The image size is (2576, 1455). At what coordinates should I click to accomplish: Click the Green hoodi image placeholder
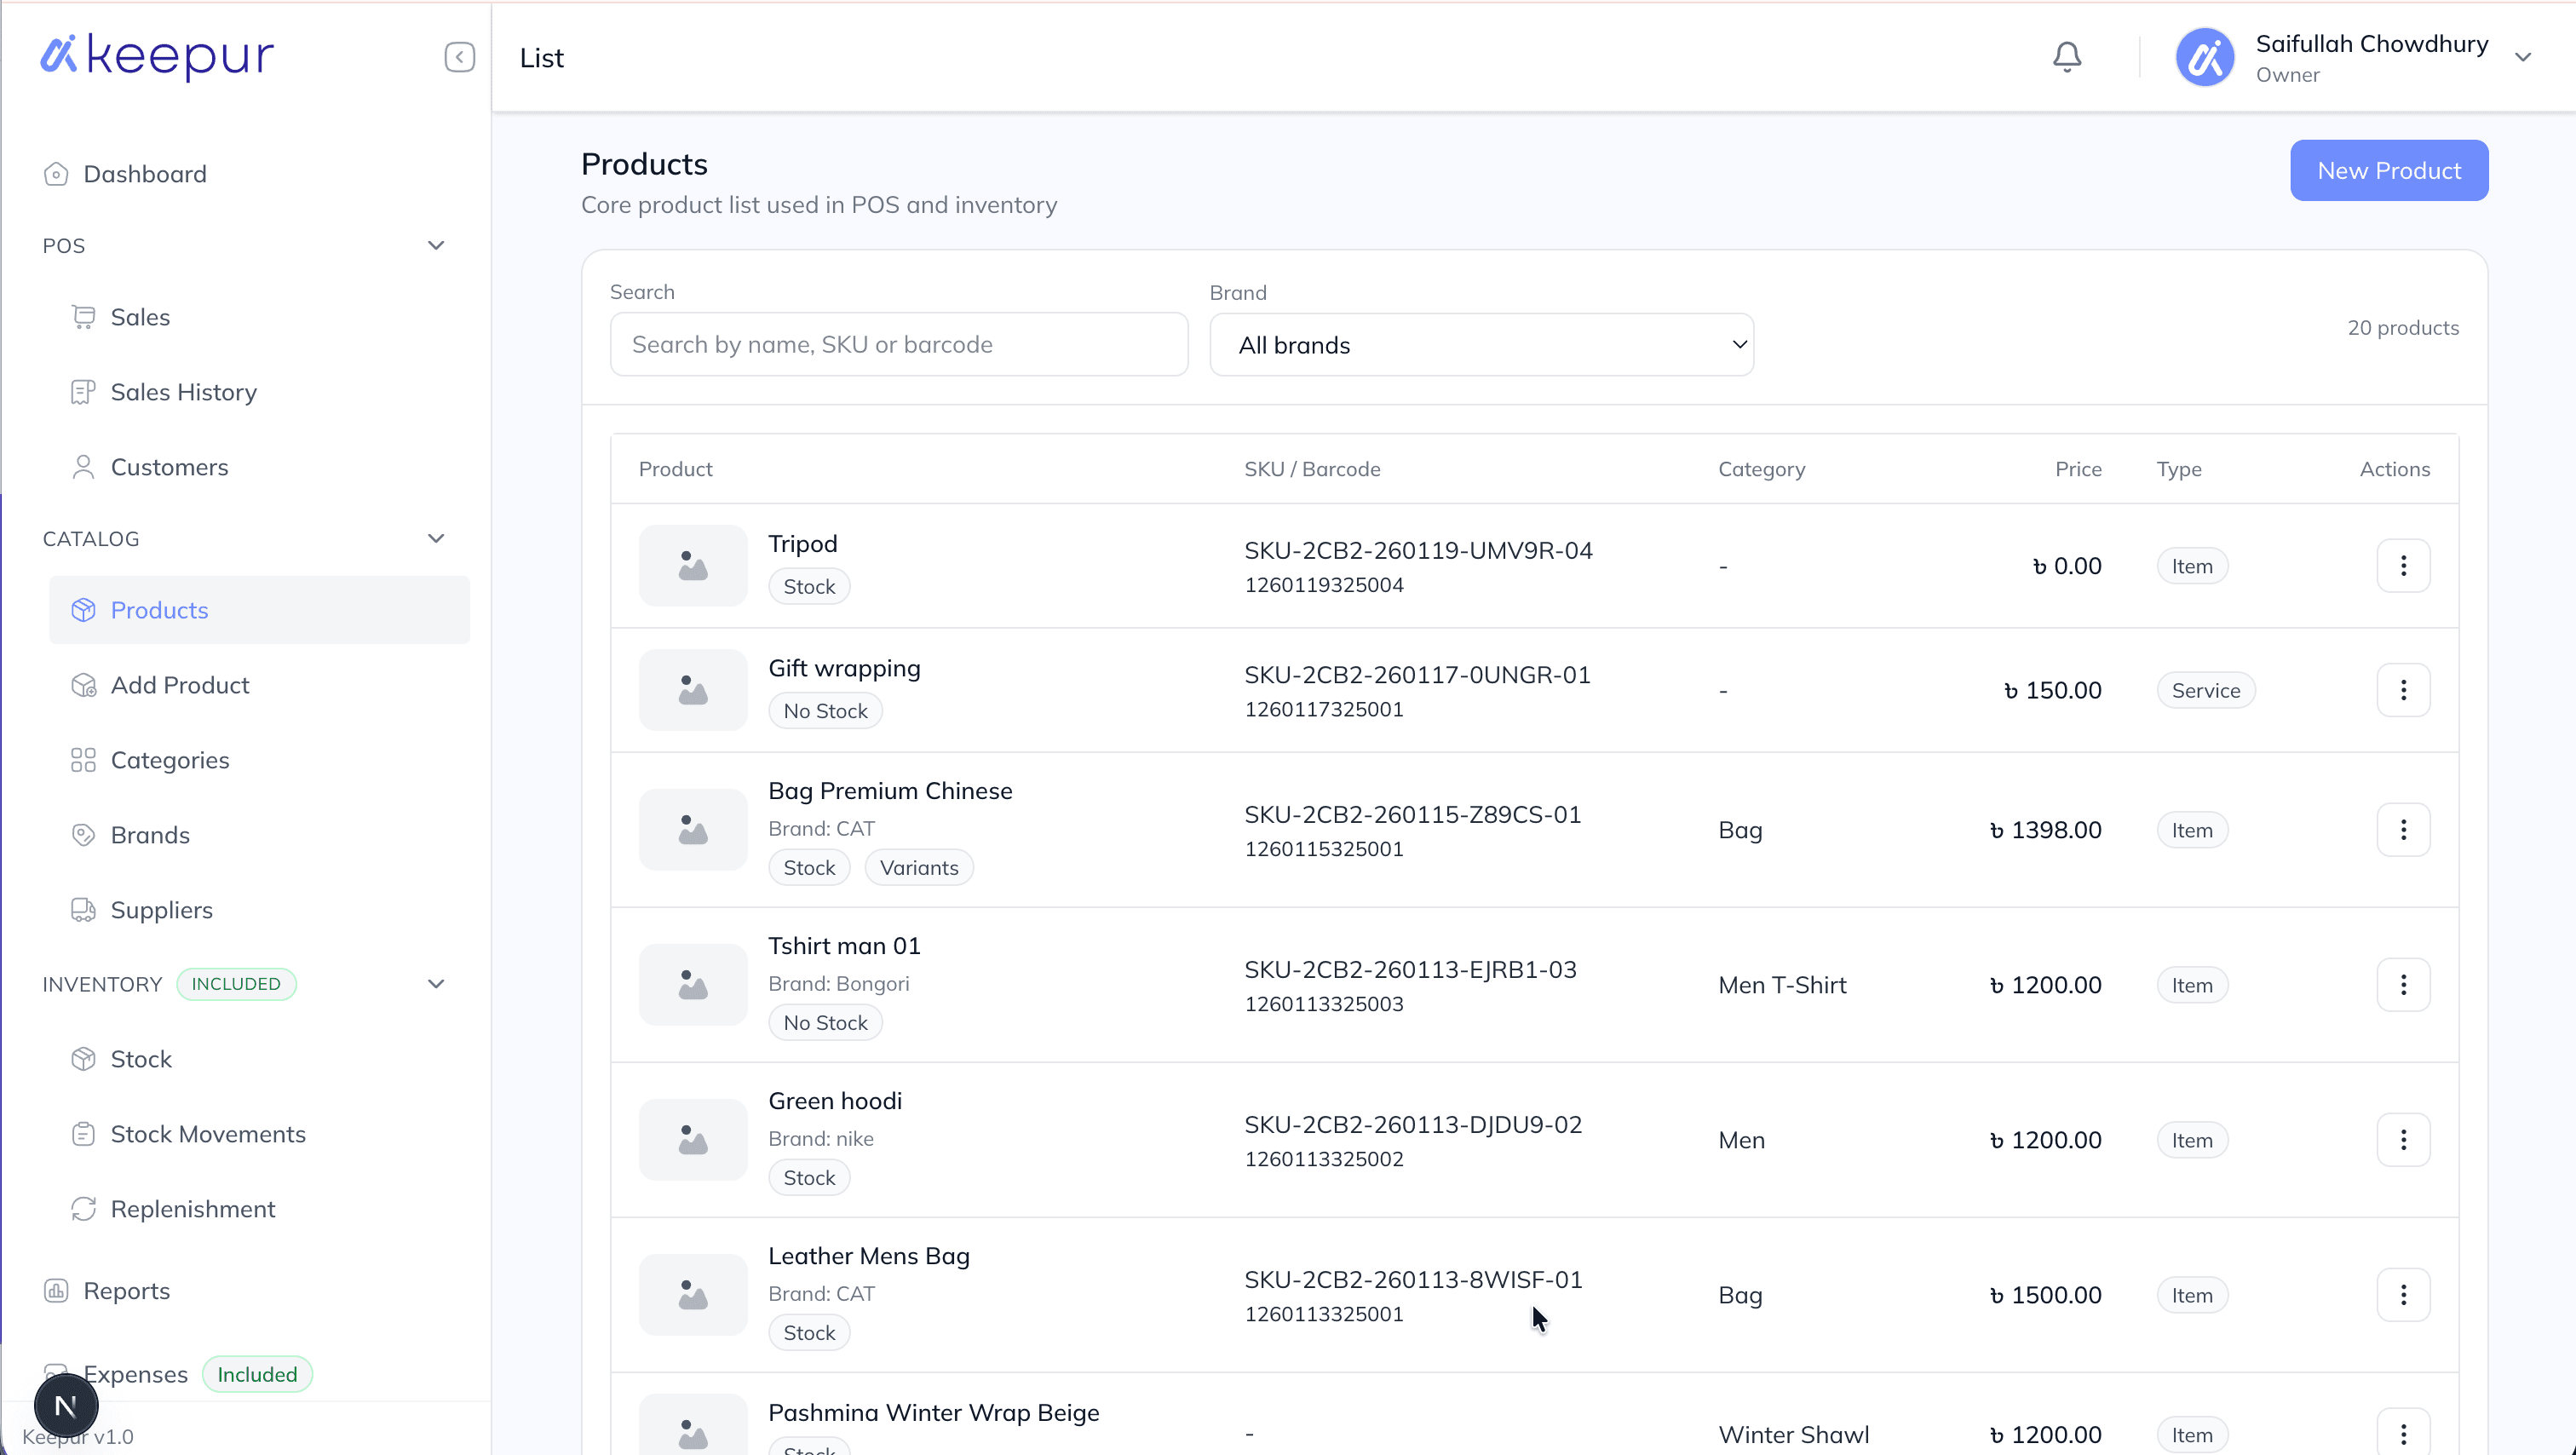[693, 1140]
